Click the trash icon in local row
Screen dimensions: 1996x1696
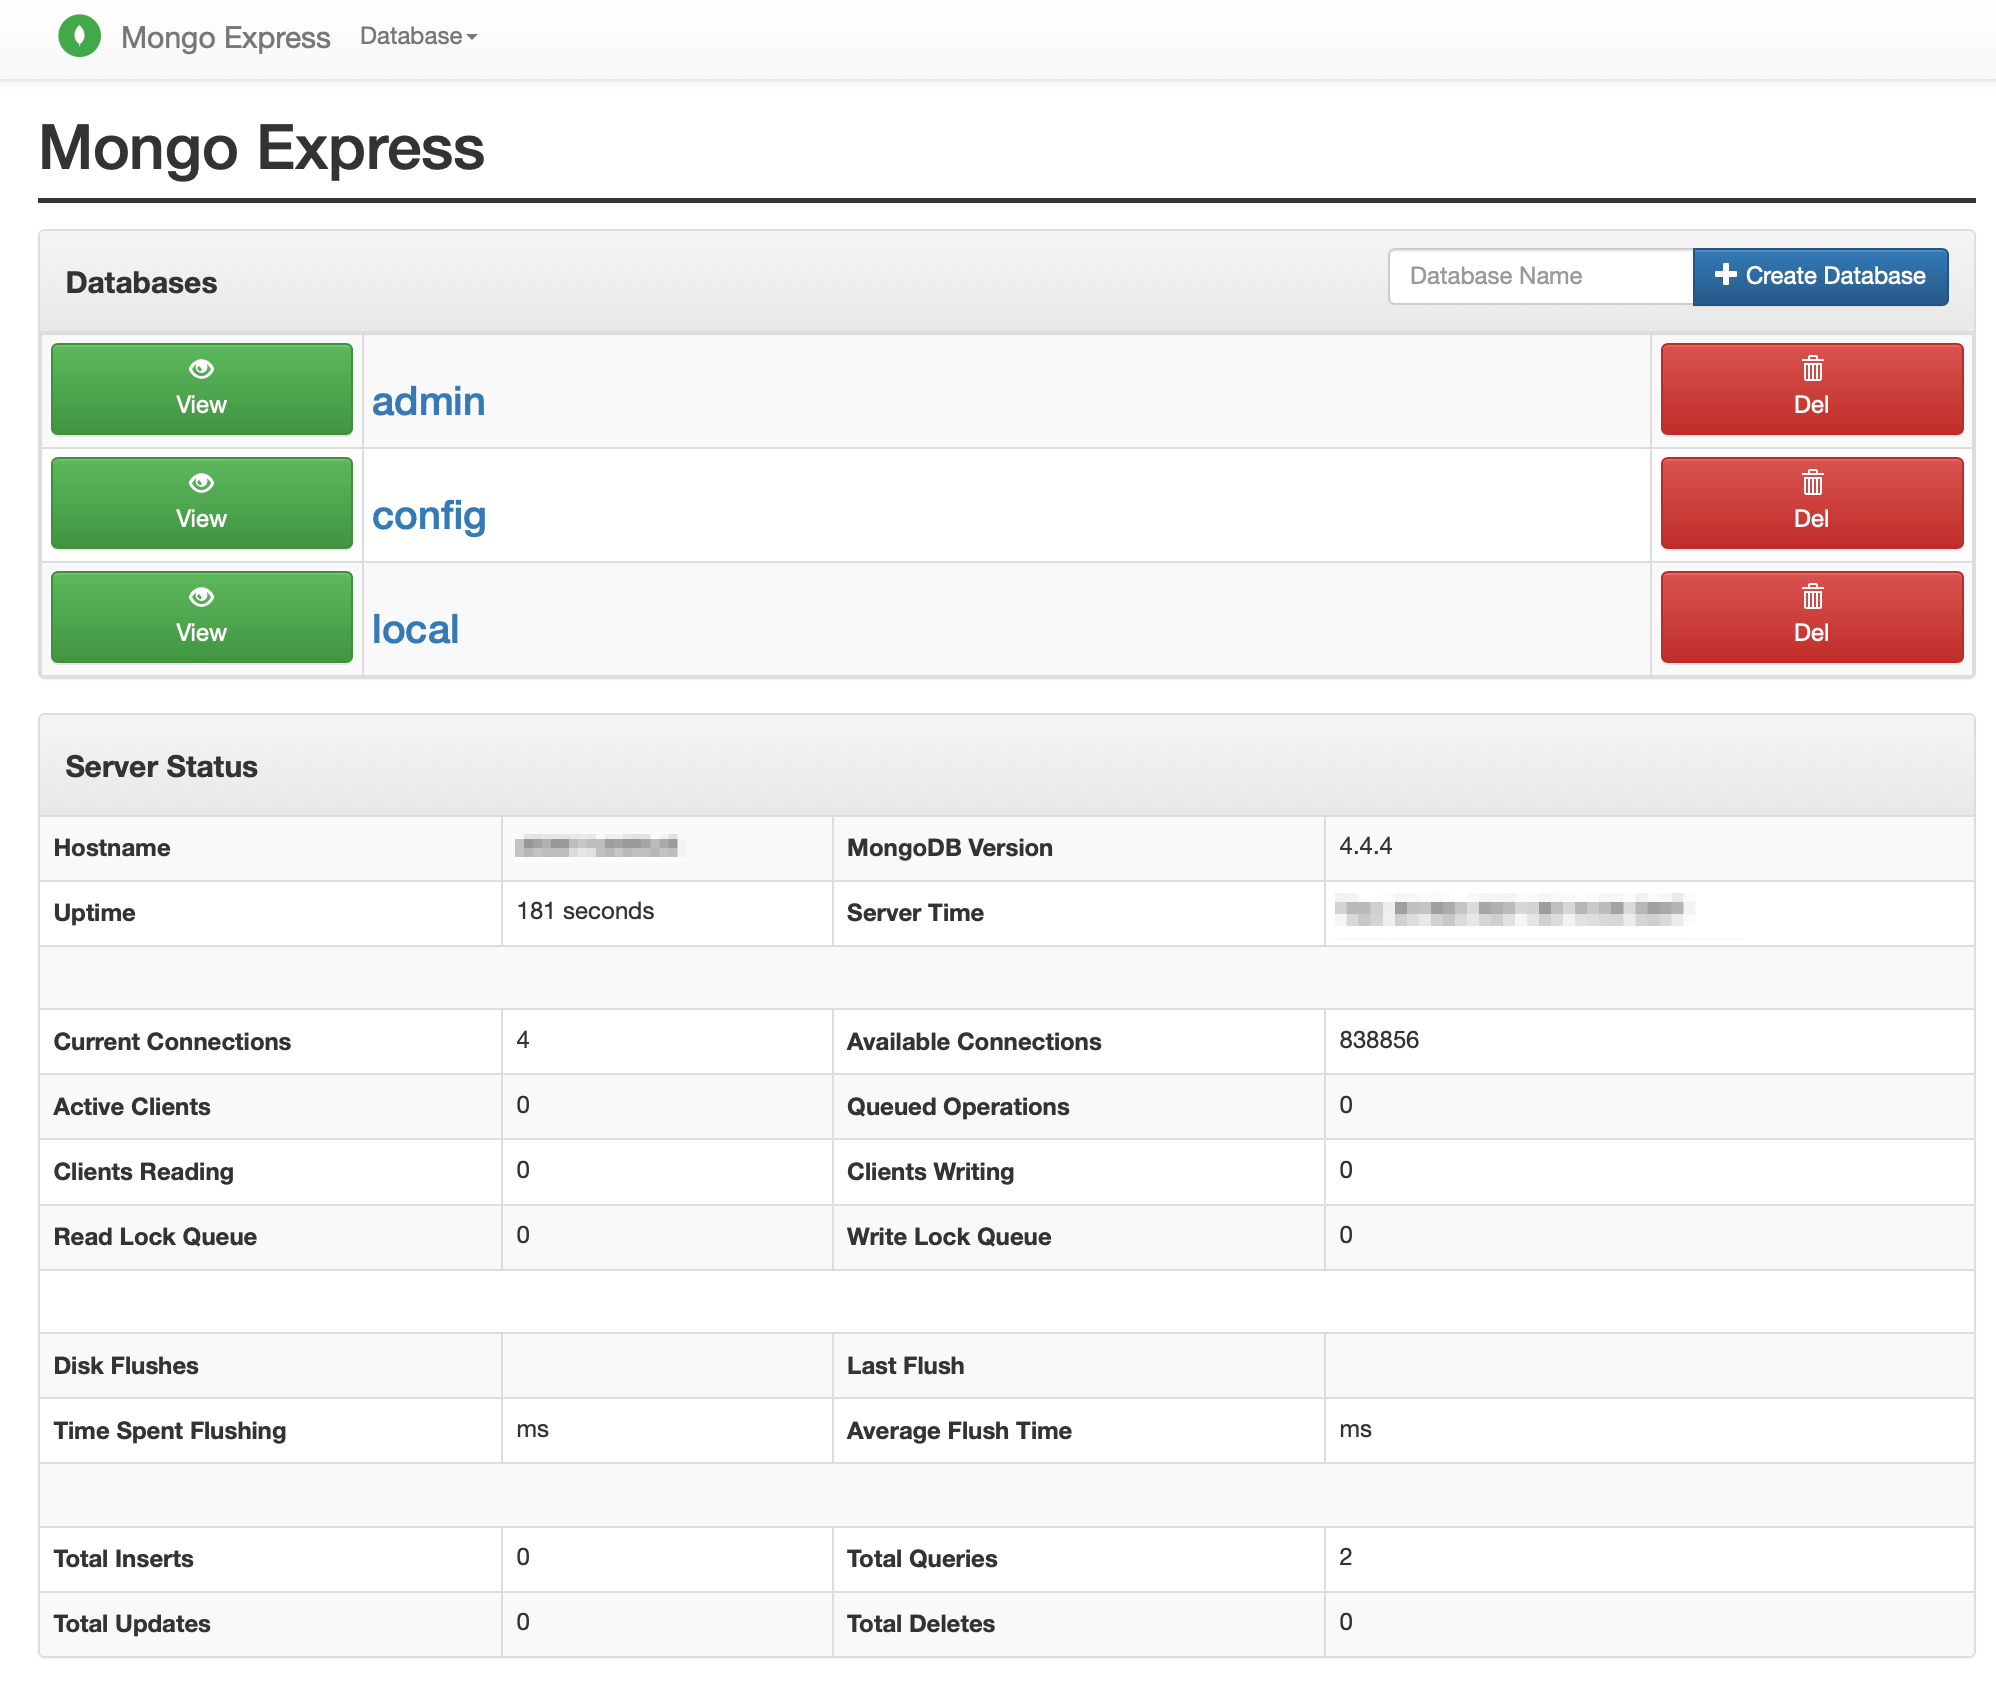point(1812,597)
